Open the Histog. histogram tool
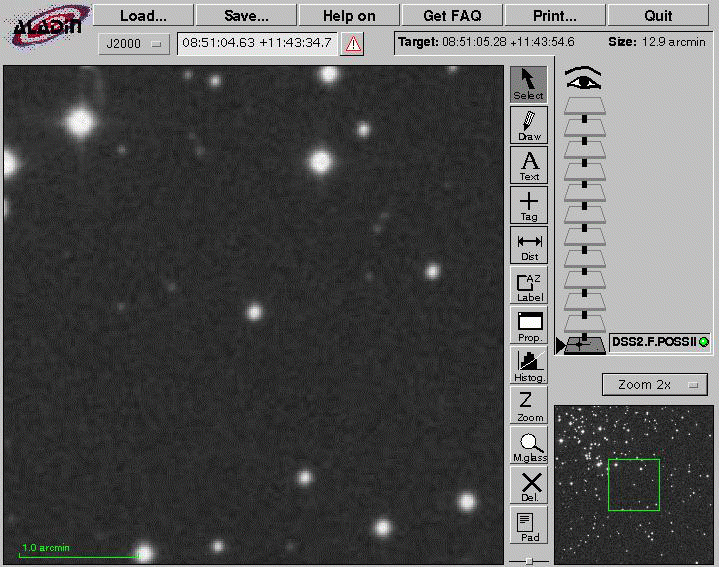The width and height of the screenshot is (719, 567). point(529,365)
